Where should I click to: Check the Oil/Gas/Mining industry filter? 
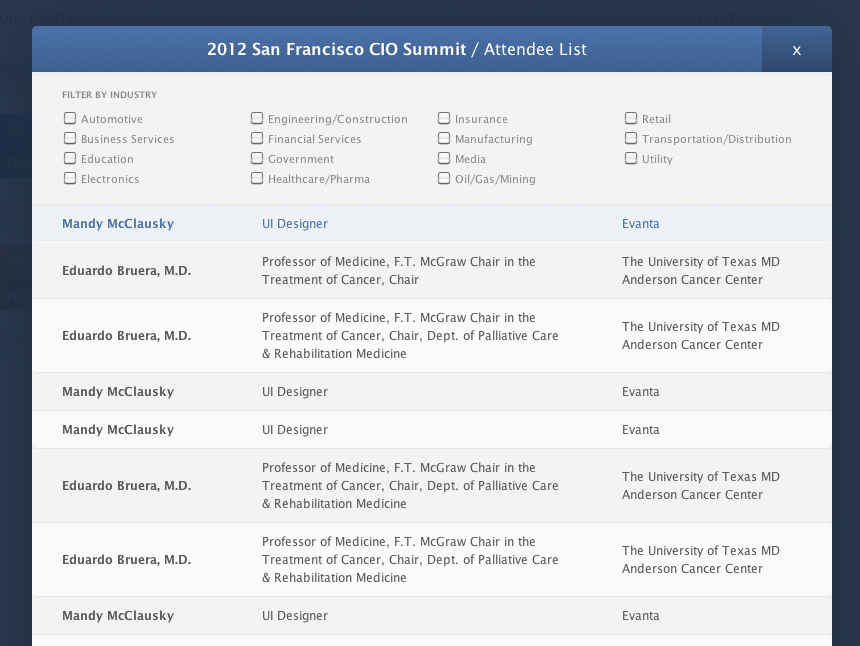point(444,178)
